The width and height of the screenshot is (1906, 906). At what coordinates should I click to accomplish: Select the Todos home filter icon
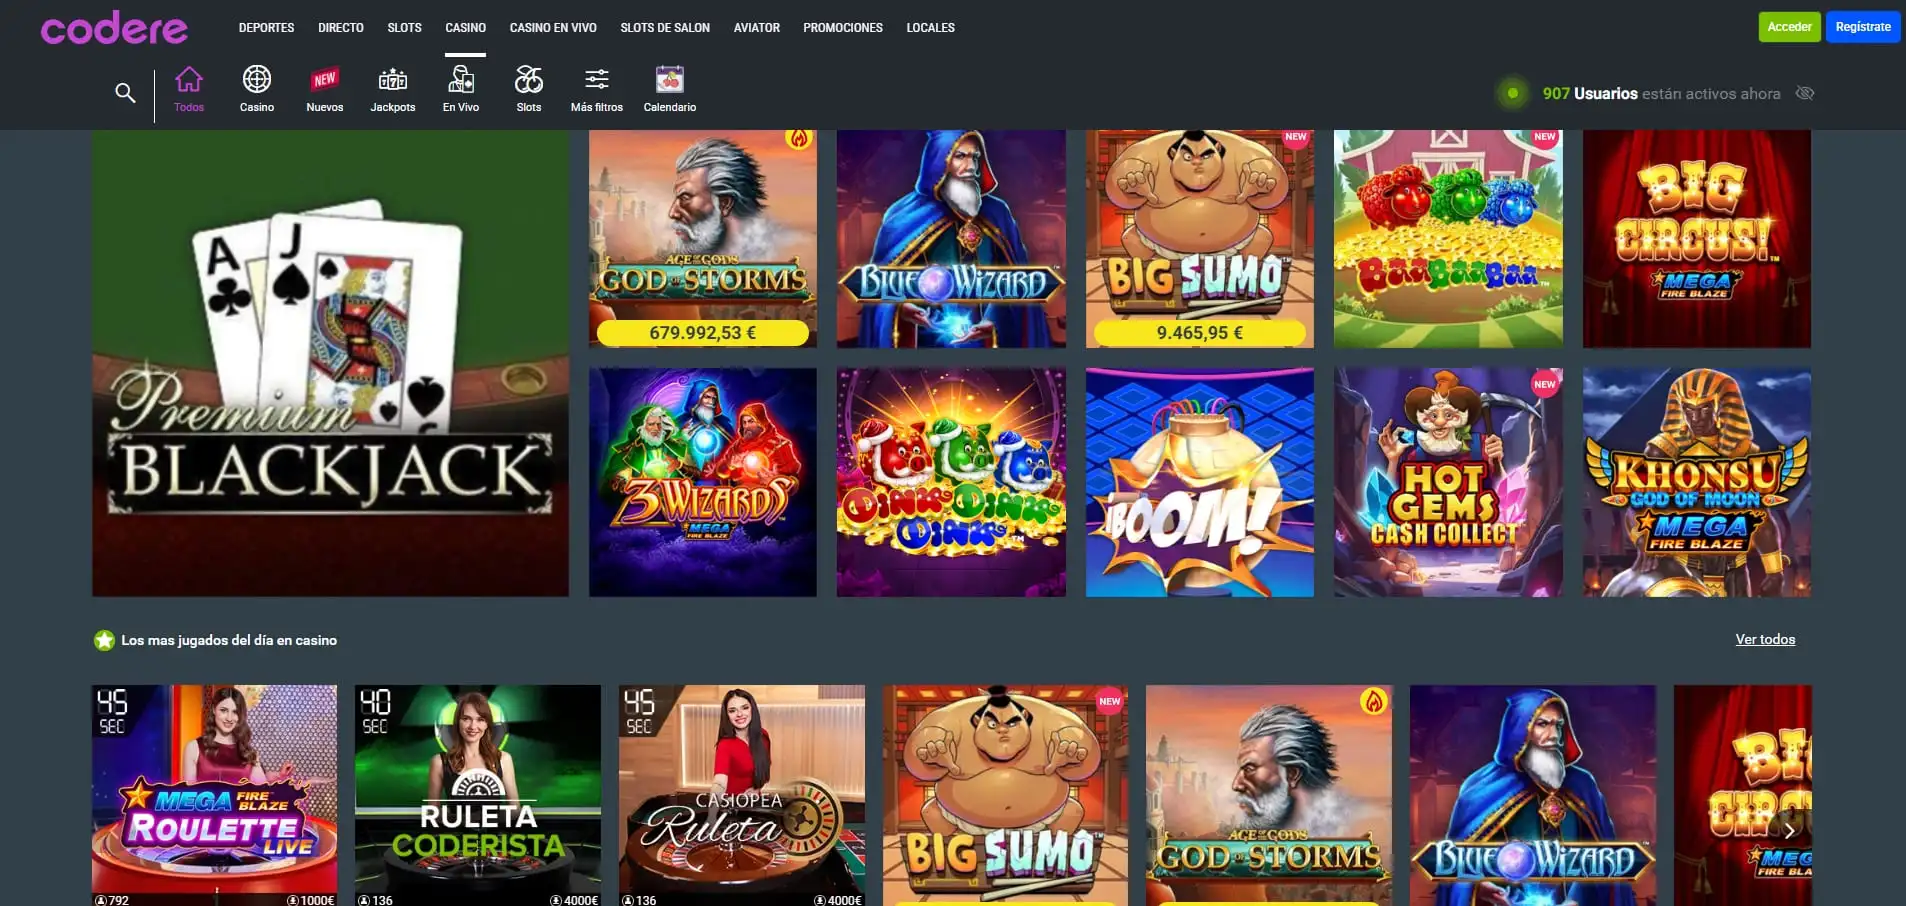(189, 79)
